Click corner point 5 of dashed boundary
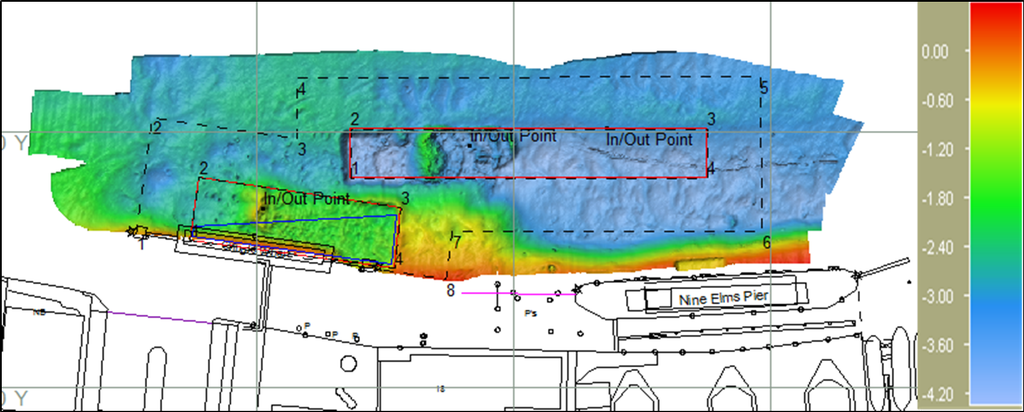Viewport: 1024px width, 412px height. pos(763,86)
